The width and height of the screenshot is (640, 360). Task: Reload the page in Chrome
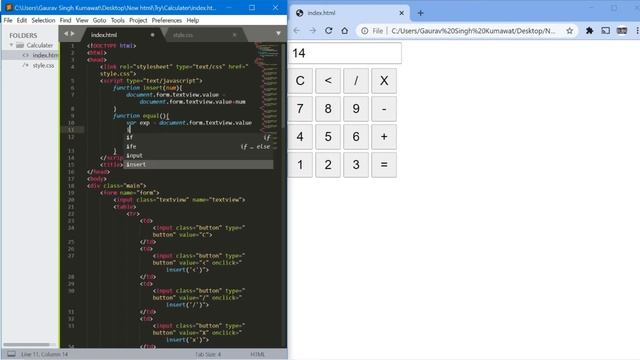click(x=329, y=31)
